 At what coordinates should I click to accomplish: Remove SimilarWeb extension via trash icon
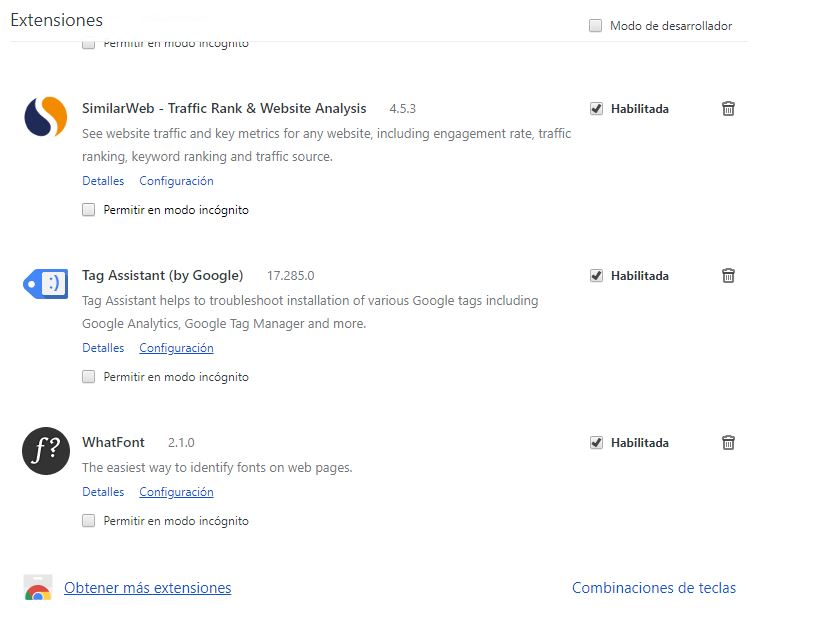[728, 108]
